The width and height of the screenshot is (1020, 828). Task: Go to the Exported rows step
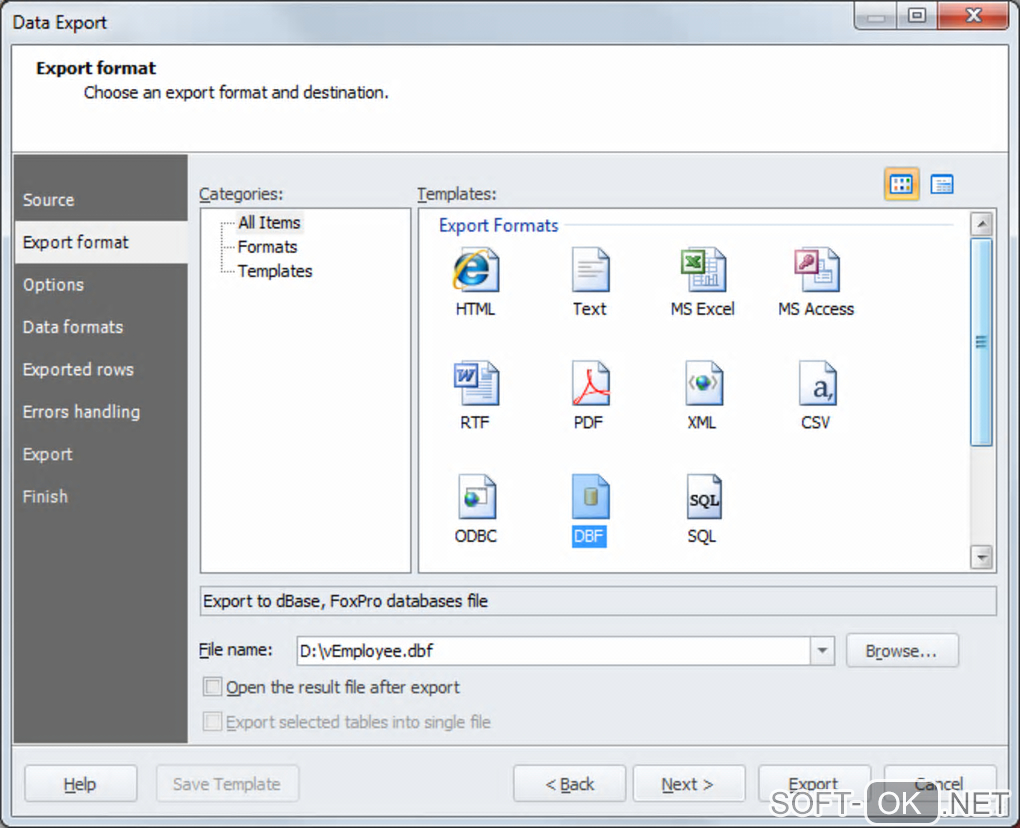coord(100,369)
